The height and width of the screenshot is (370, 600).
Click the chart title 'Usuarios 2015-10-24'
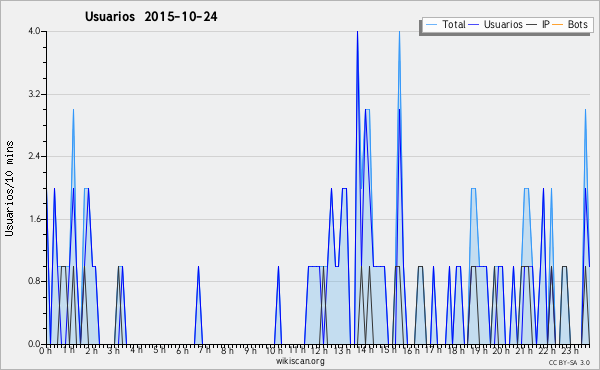pos(151,17)
